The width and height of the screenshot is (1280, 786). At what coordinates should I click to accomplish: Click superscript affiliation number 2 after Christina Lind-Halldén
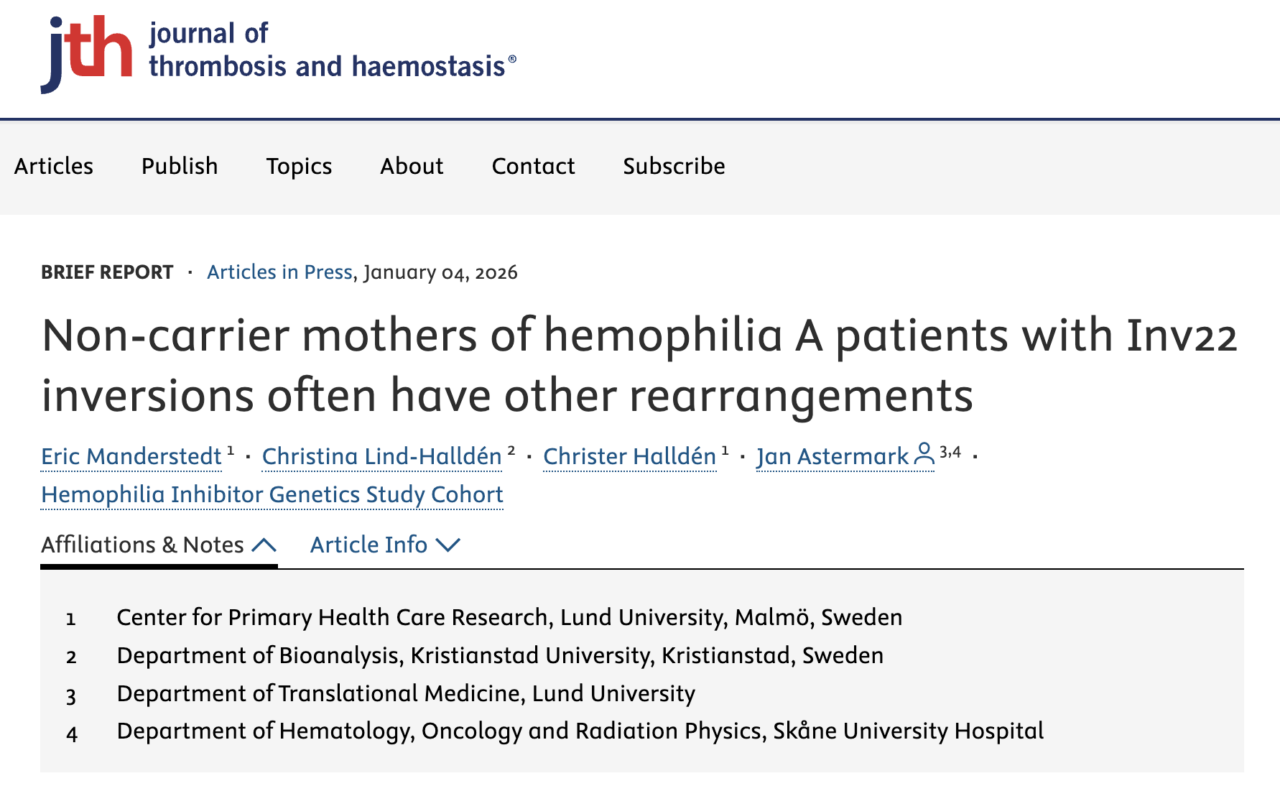[x=512, y=449]
